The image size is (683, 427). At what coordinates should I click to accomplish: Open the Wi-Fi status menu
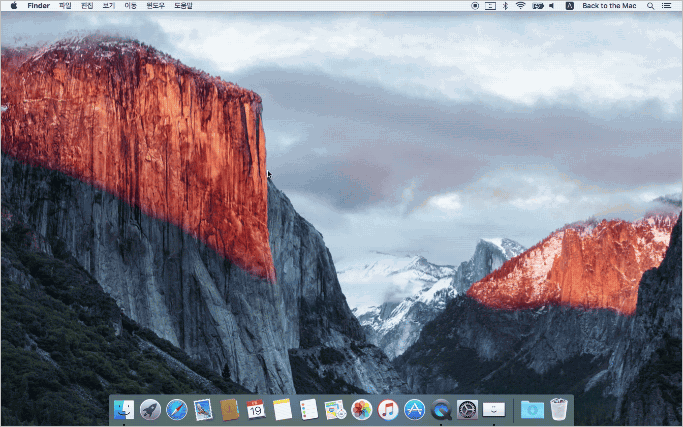pyautogui.click(x=521, y=6)
